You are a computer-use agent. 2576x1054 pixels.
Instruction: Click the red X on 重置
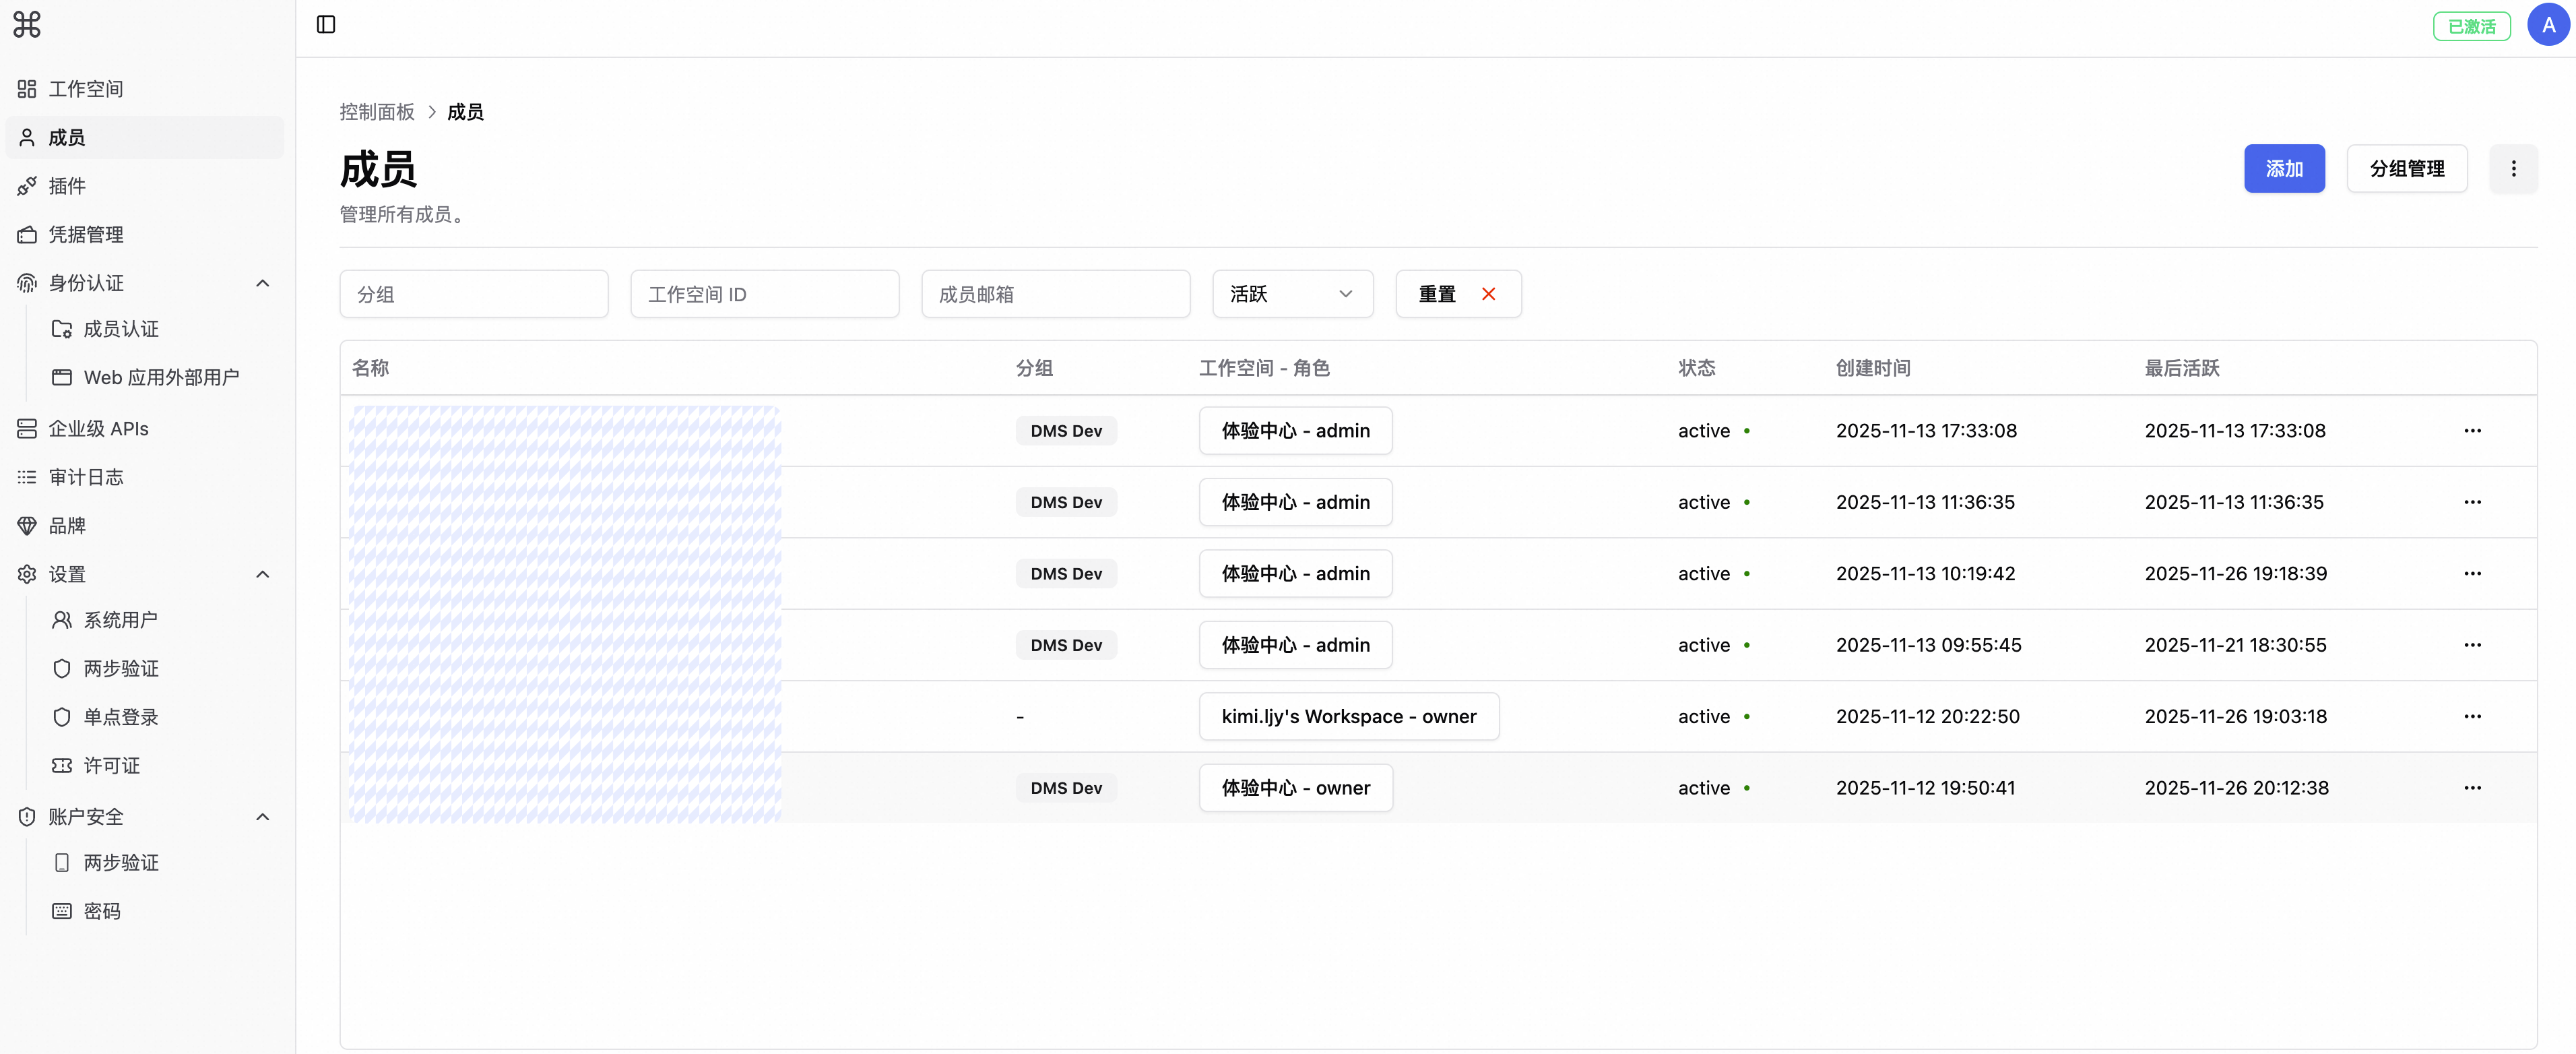1488,294
